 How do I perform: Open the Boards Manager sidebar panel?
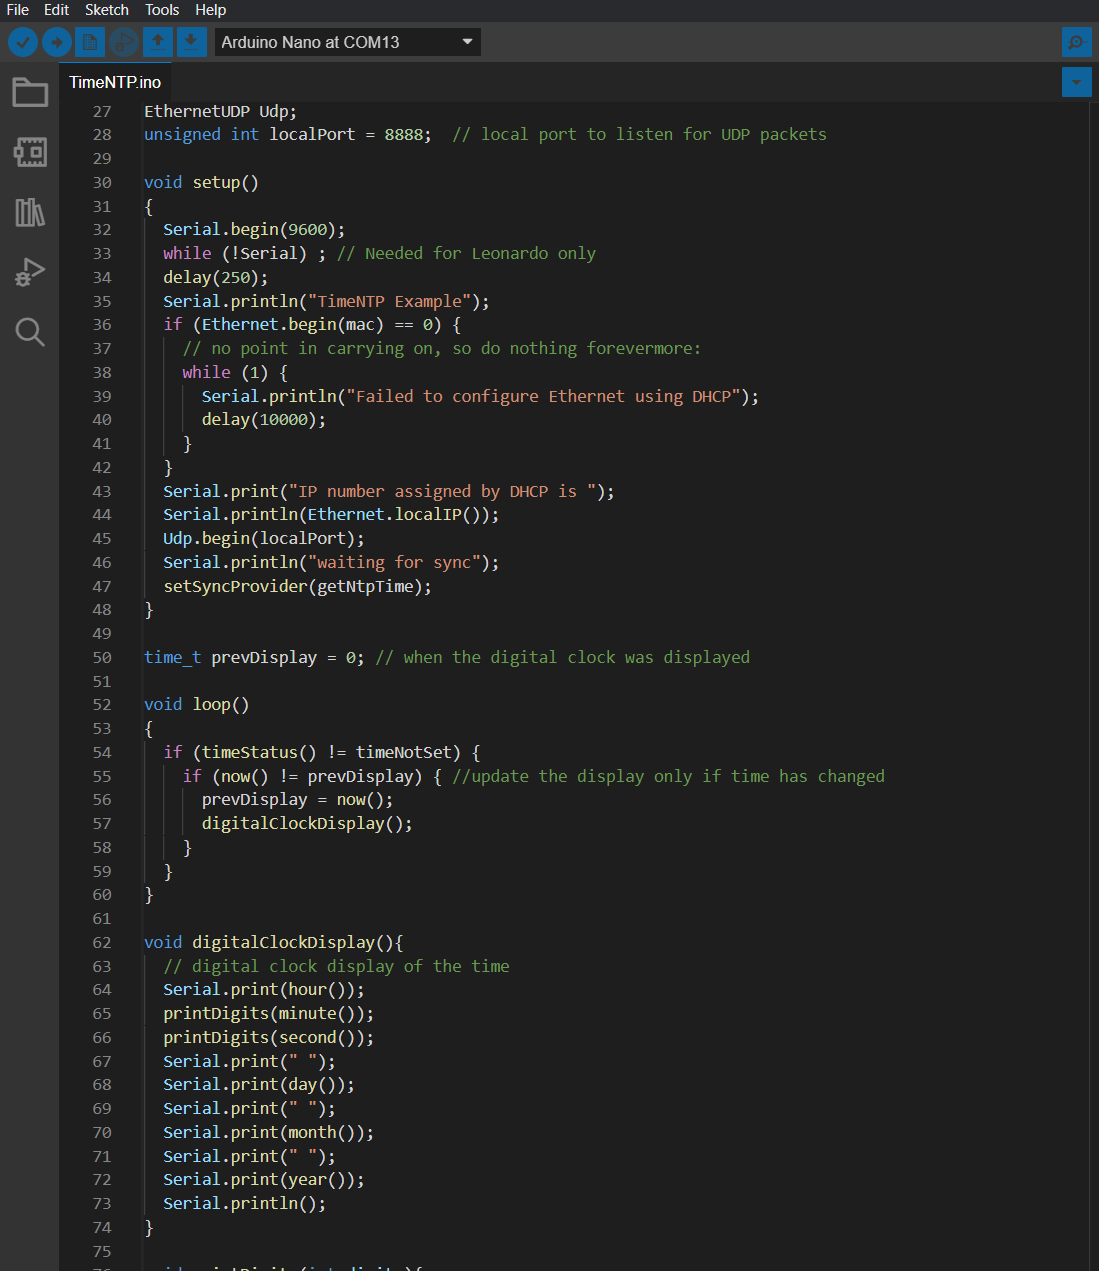tap(30, 152)
